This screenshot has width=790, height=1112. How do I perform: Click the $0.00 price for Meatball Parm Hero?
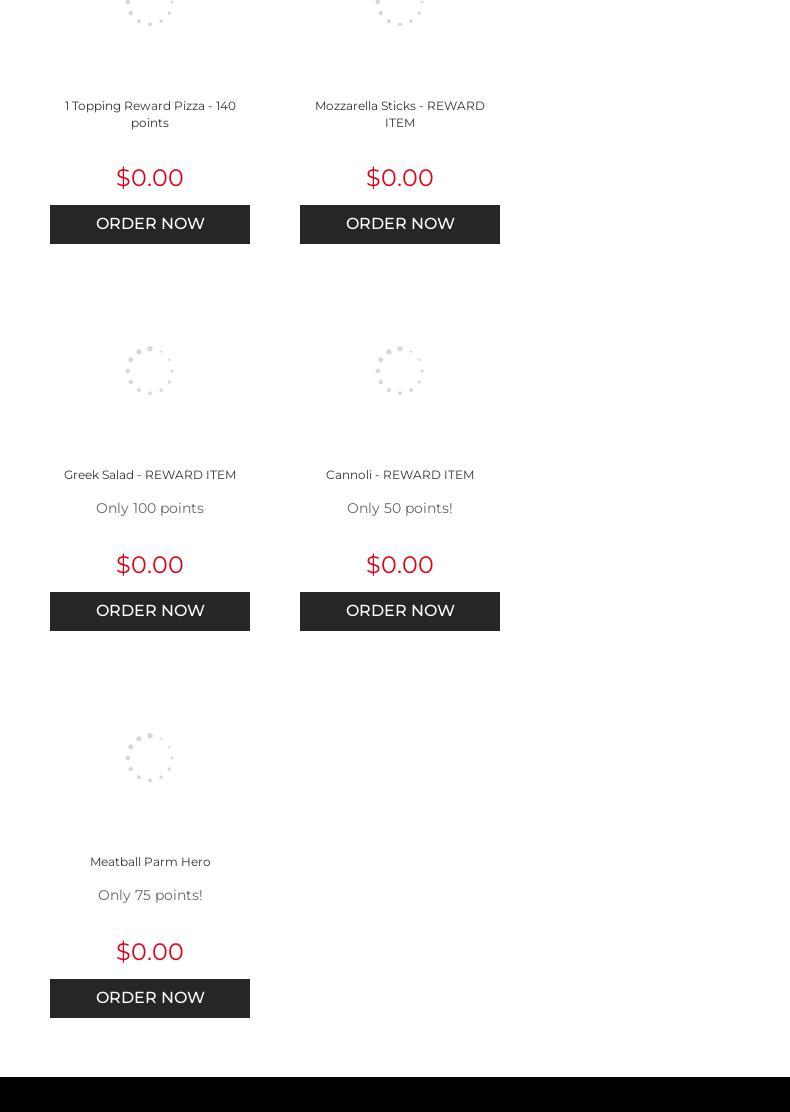(150, 952)
